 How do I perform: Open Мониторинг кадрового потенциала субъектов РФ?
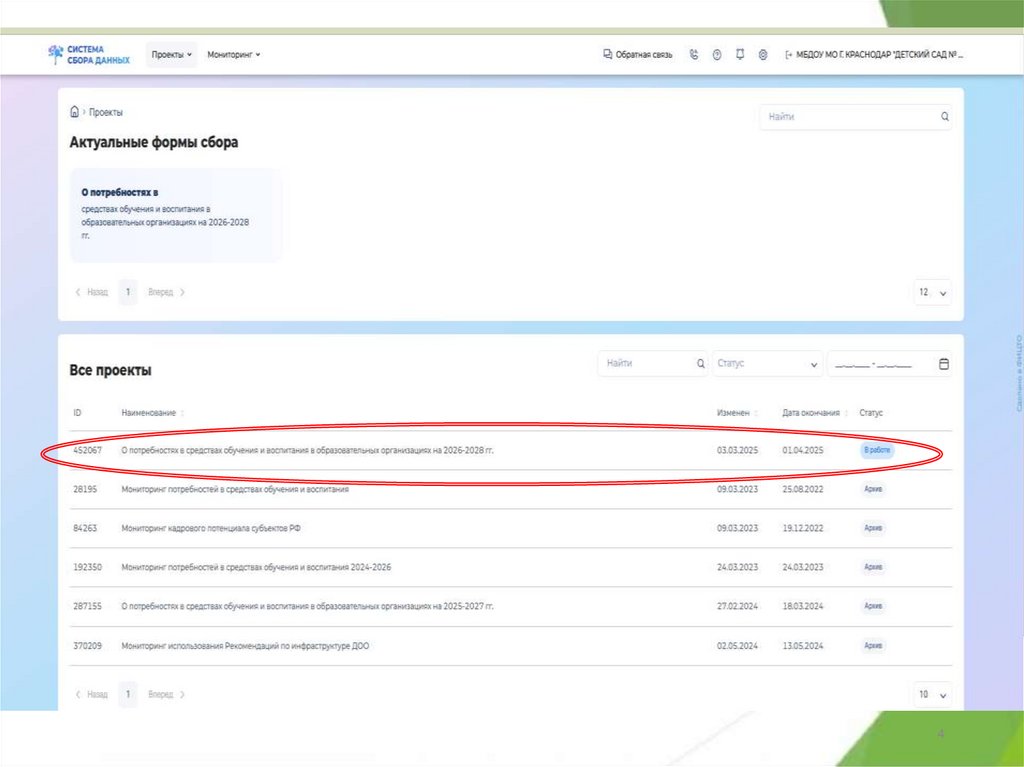coord(511,529)
